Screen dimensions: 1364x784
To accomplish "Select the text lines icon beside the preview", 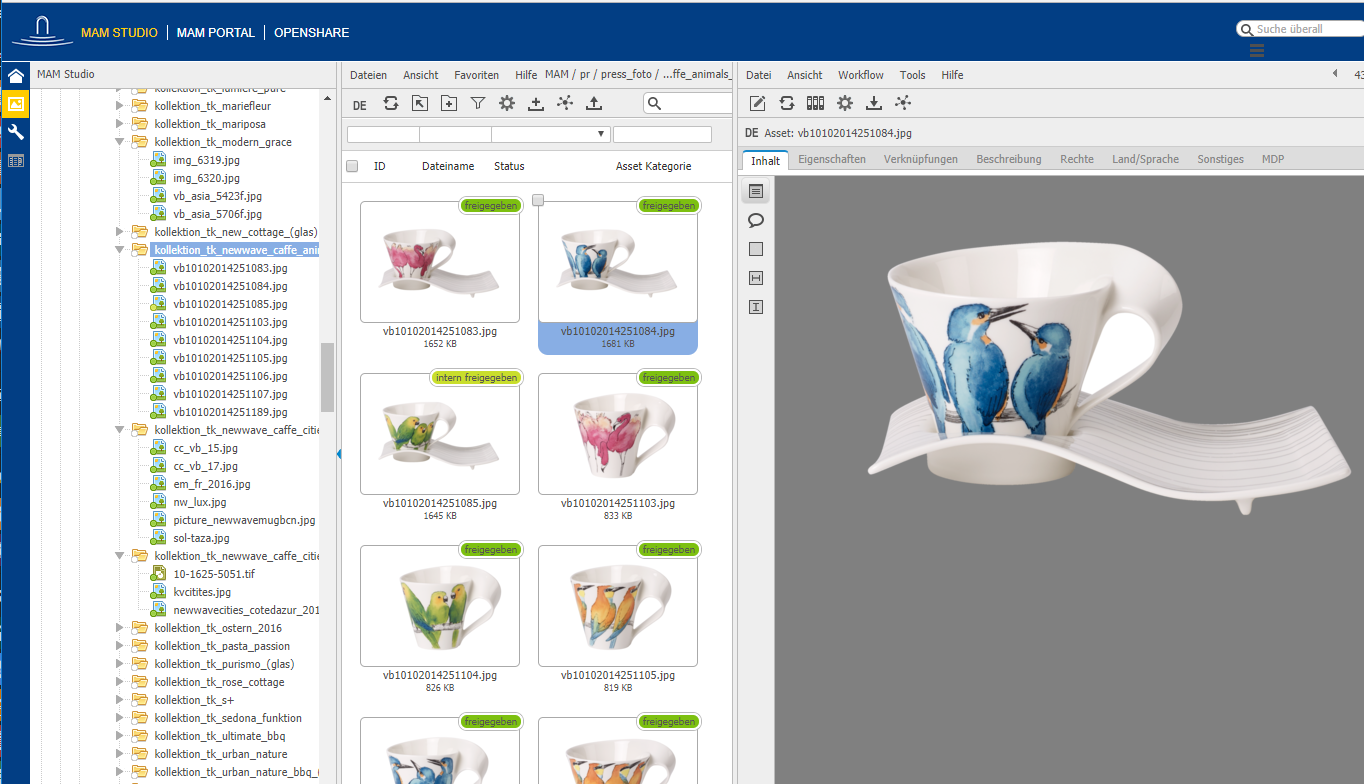I will [x=756, y=191].
